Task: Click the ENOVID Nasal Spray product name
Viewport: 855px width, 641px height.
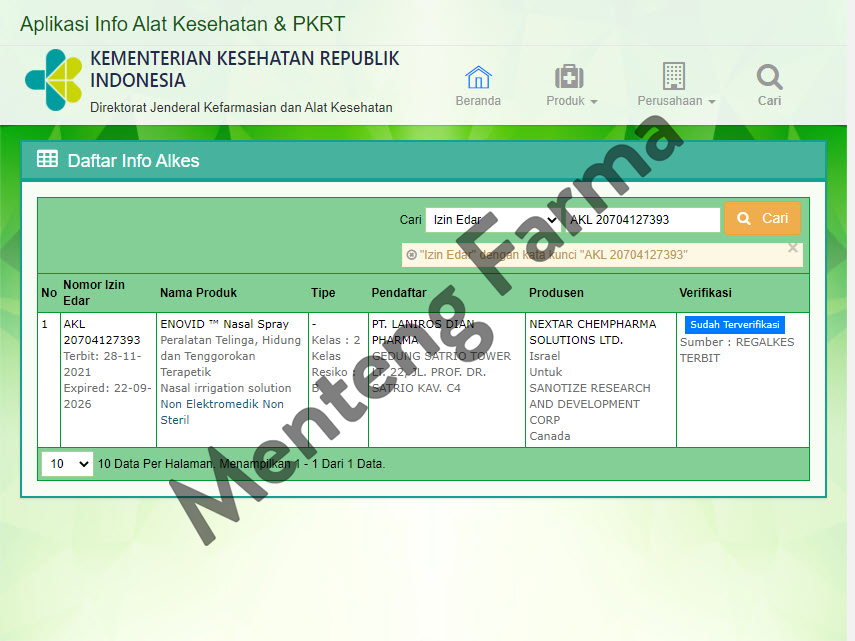Action: [x=224, y=324]
